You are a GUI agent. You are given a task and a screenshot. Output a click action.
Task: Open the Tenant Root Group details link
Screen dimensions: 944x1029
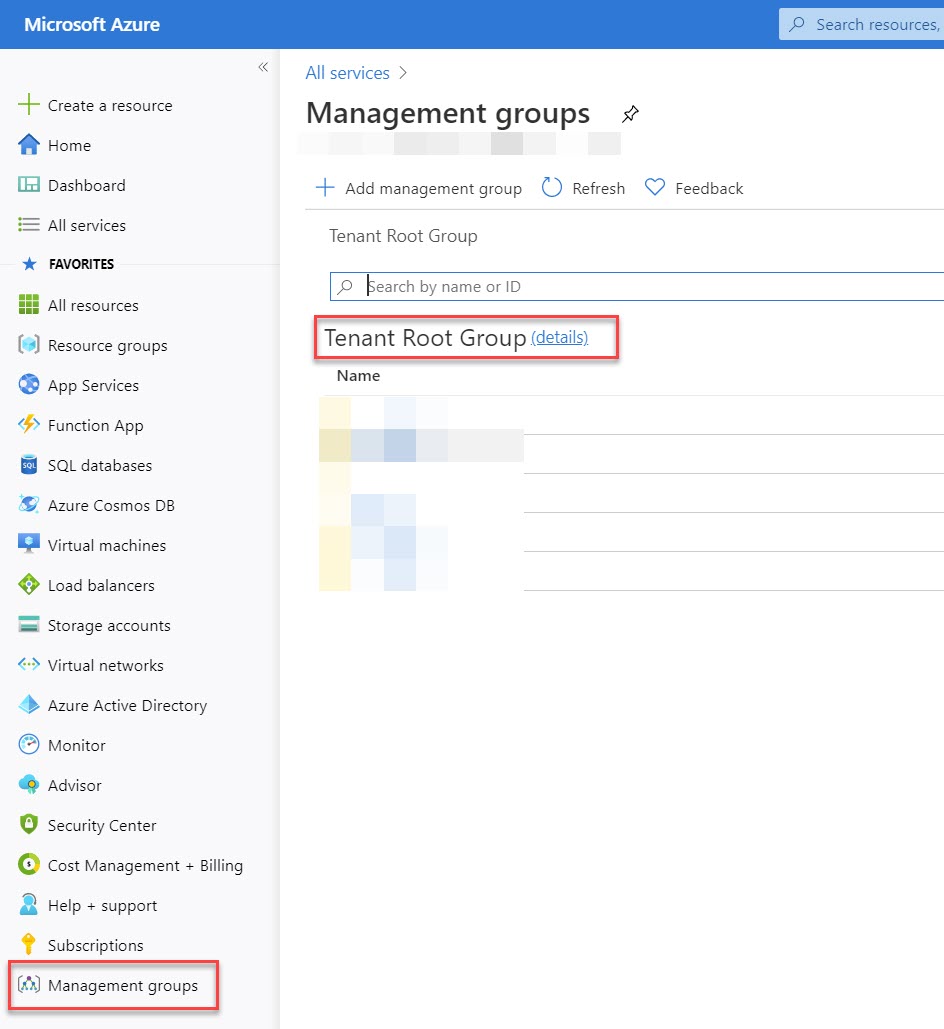click(x=559, y=337)
